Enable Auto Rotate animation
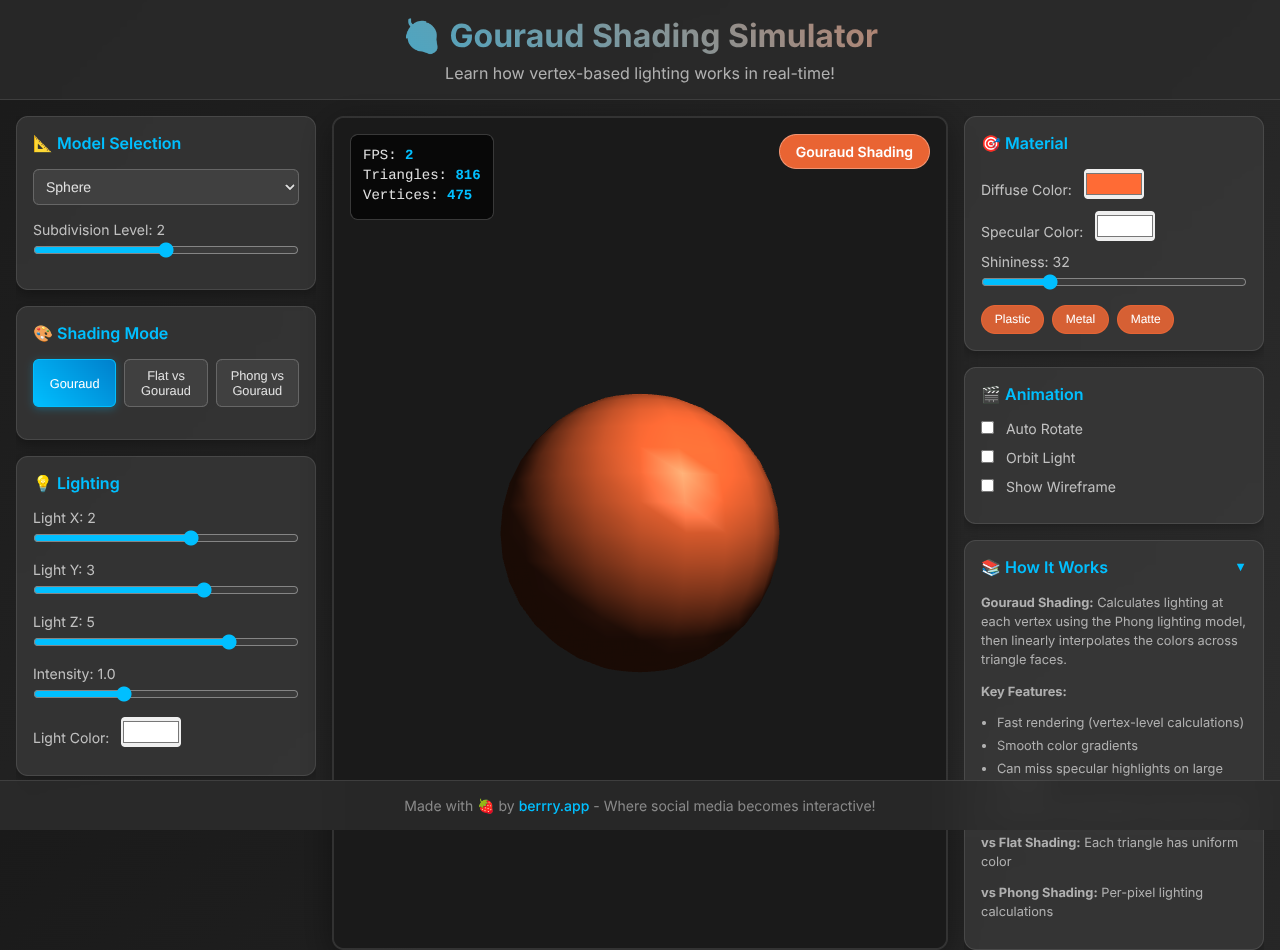 click(987, 427)
